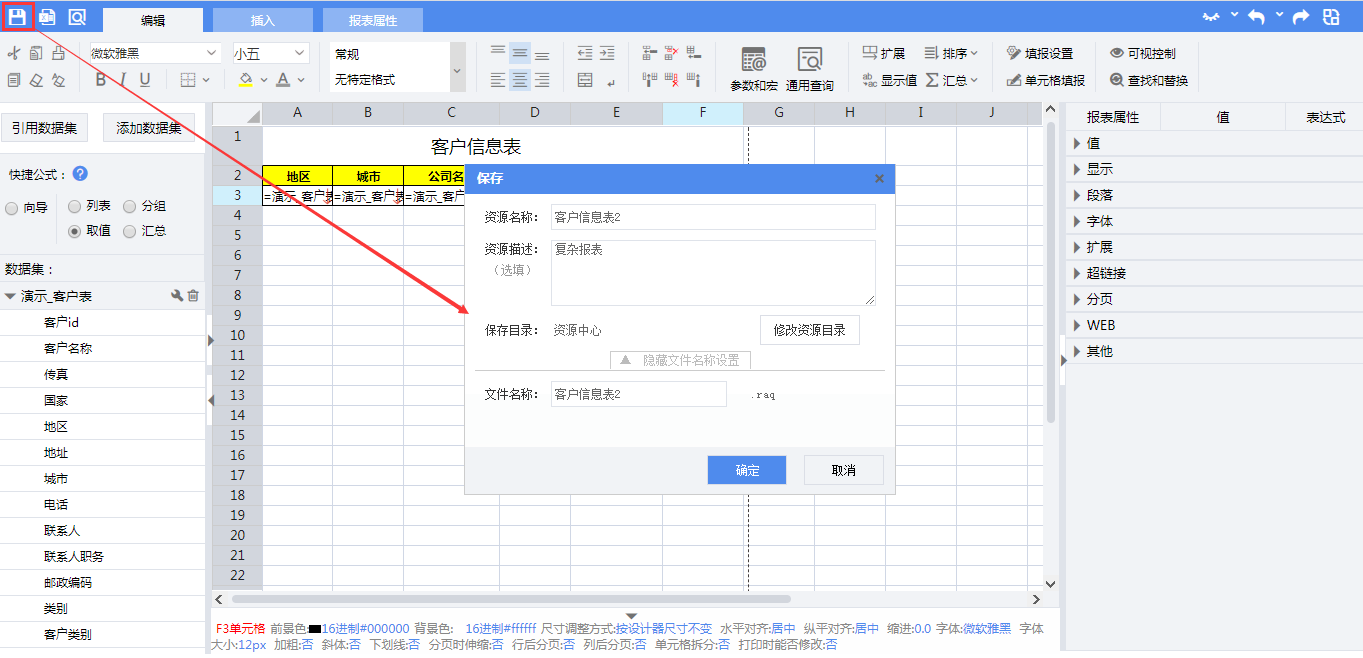This screenshot has height=658, width=1363.
Task: Click the undo arrow icon
Action: [x=1256, y=17]
